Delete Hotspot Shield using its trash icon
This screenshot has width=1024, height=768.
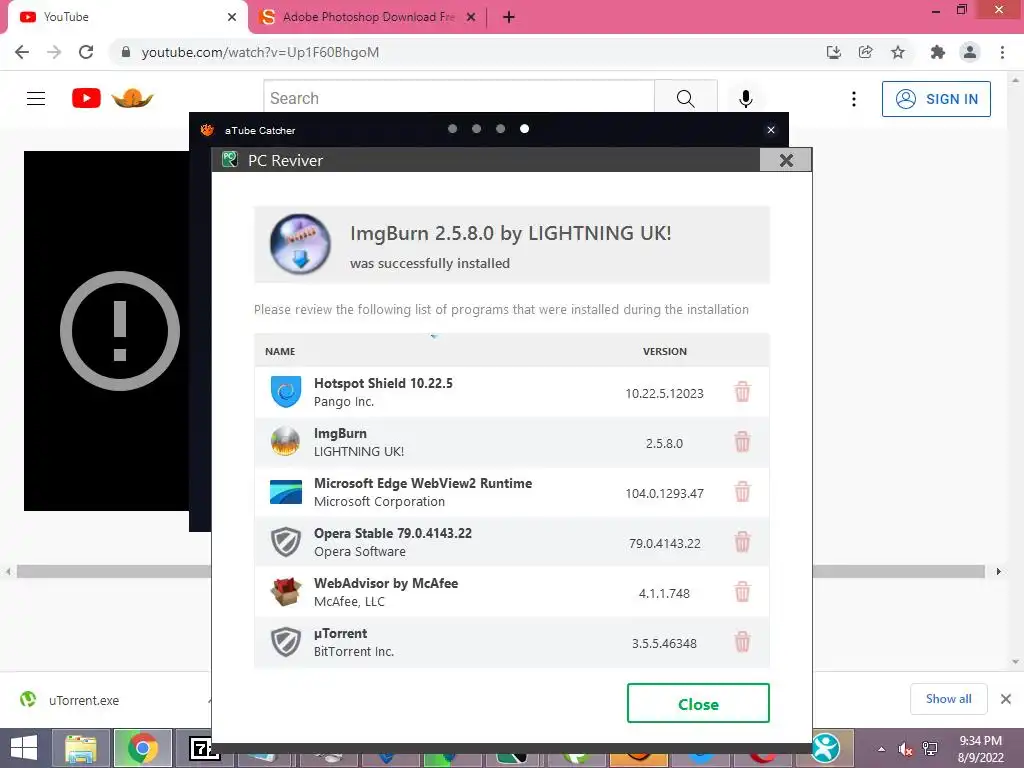742,392
